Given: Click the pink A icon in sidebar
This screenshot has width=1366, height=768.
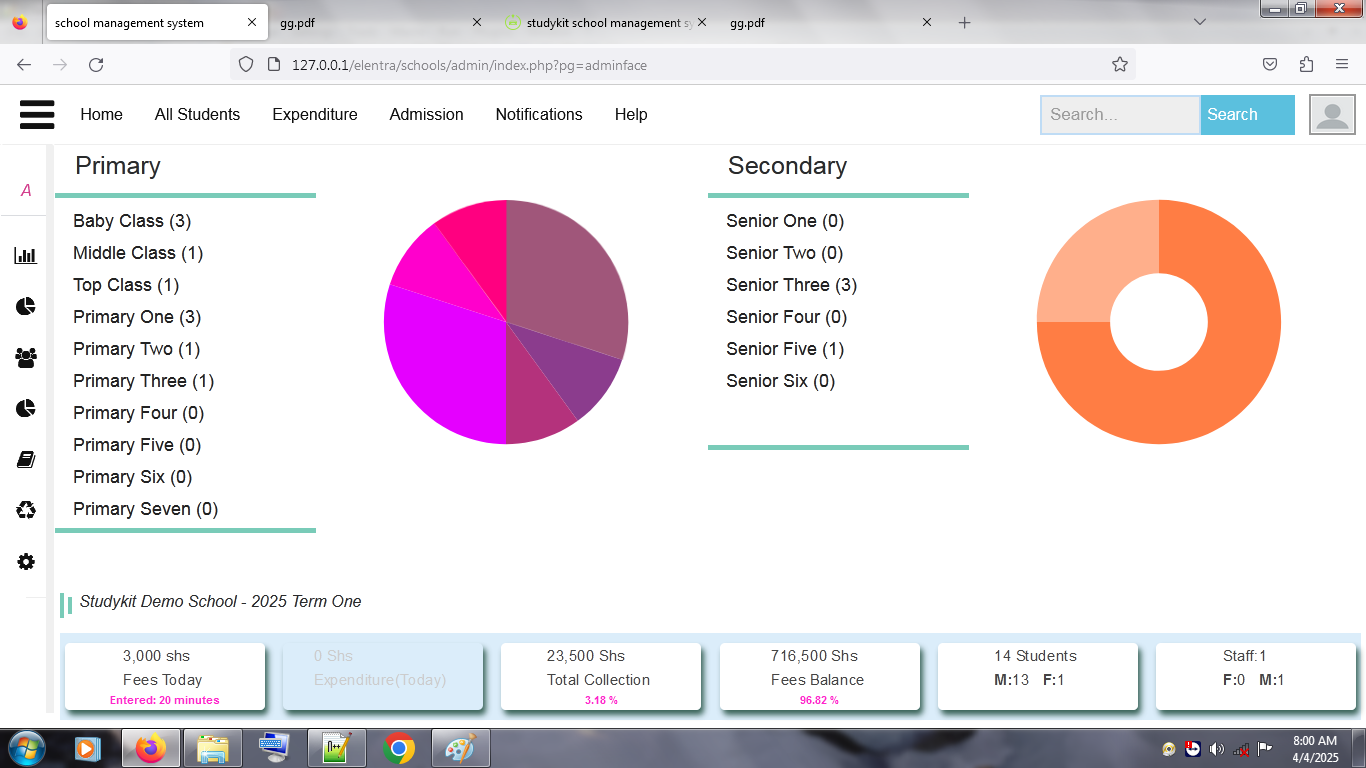Looking at the screenshot, I should 25,190.
